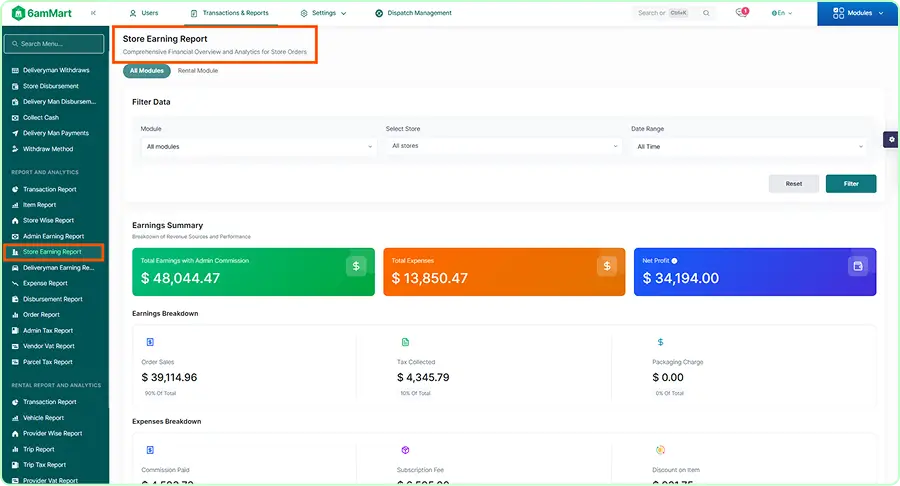Screen dimensions: 900x486
Task: Click the Filter button
Action: click(x=851, y=184)
